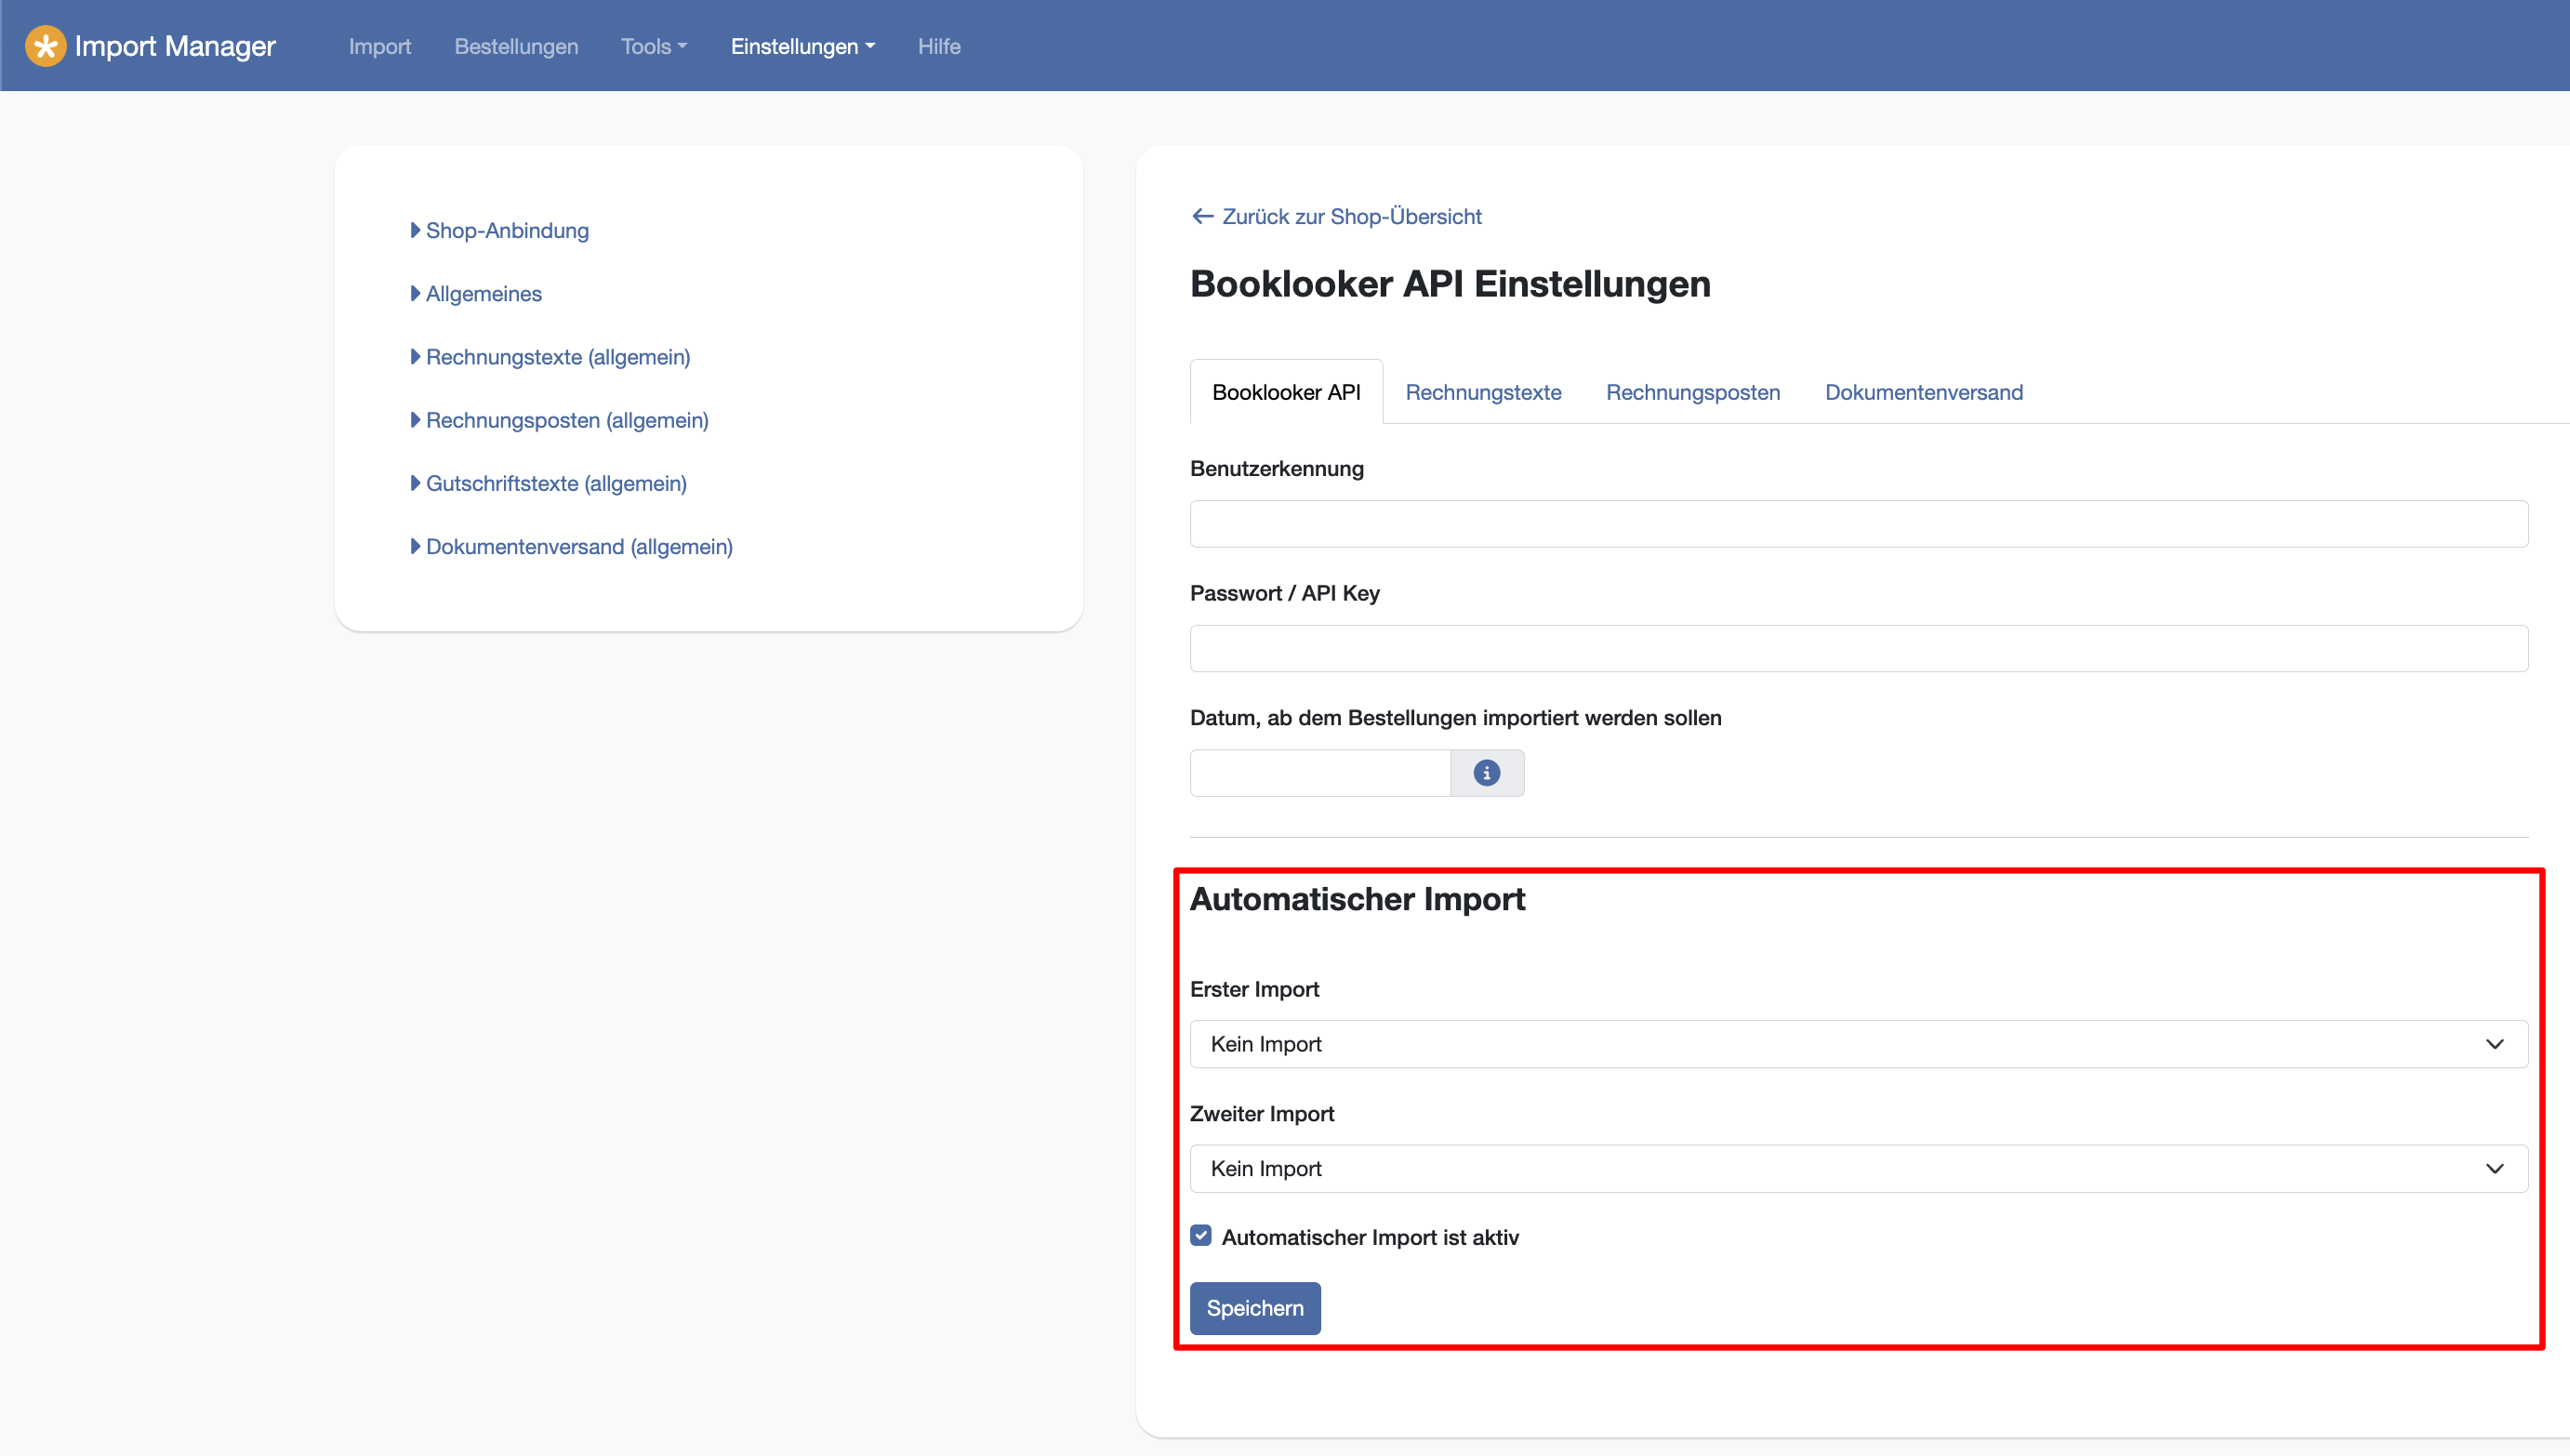The image size is (2570, 1456).
Task: Focus the Benutzerkennung input field
Action: pyautogui.click(x=1858, y=524)
